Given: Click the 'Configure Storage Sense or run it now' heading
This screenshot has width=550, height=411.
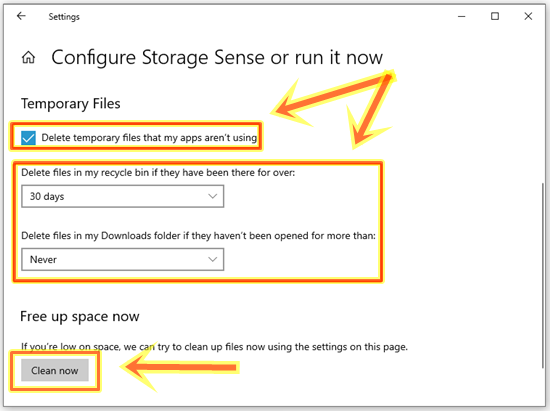Looking at the screenshot, I should [217, 58].
